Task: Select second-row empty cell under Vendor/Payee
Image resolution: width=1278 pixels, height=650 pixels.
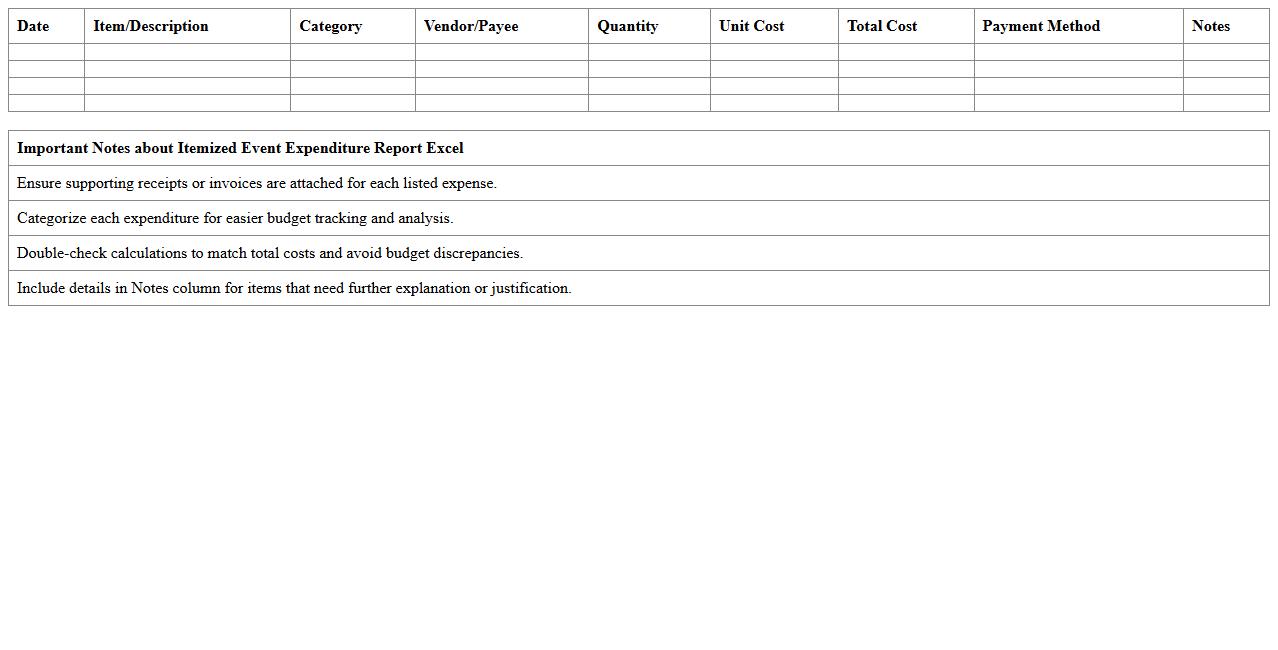Action: click(x=501, y=69)
